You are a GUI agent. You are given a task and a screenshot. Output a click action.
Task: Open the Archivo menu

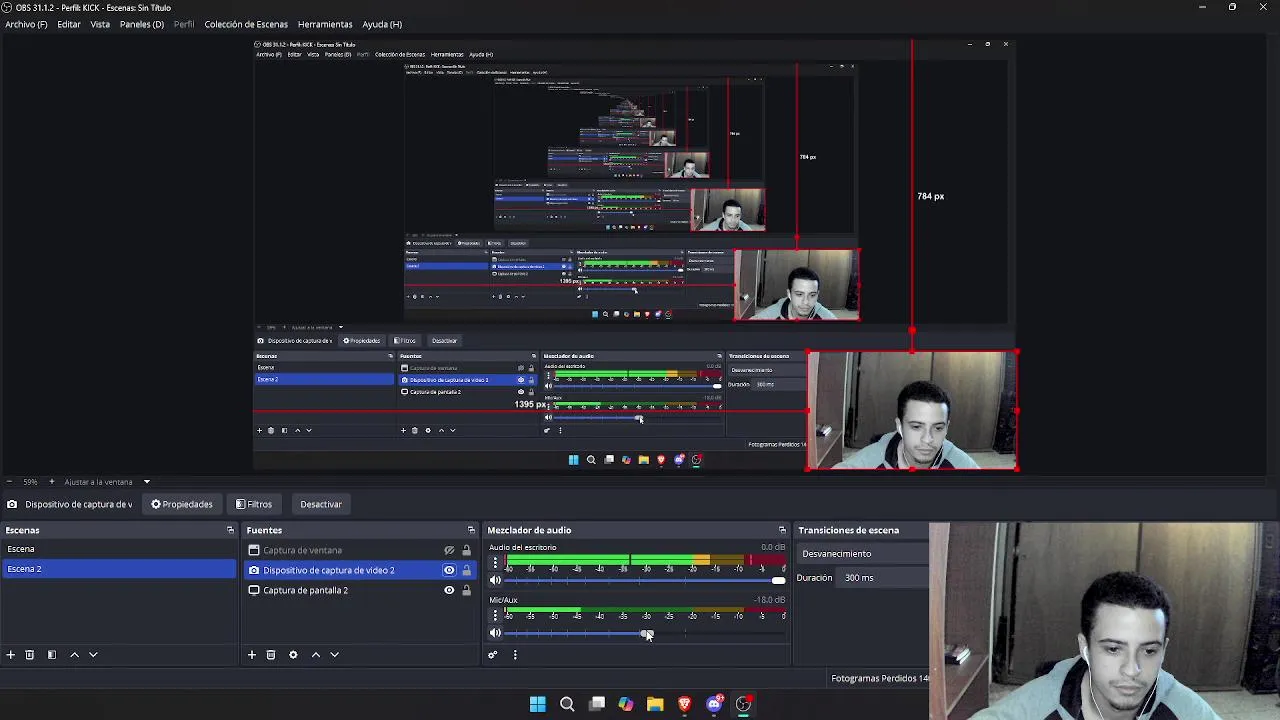tap(26, 24)
